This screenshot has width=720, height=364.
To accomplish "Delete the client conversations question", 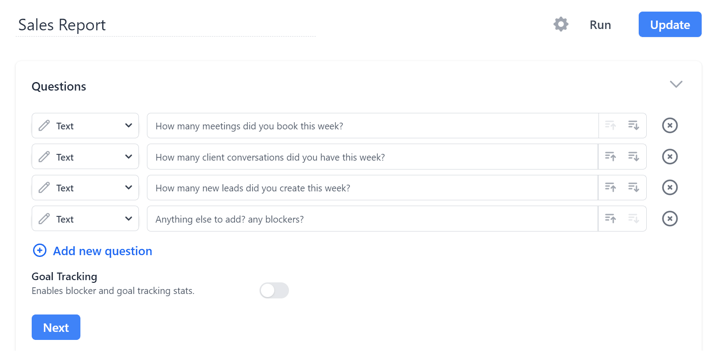I will pos(669,157).
